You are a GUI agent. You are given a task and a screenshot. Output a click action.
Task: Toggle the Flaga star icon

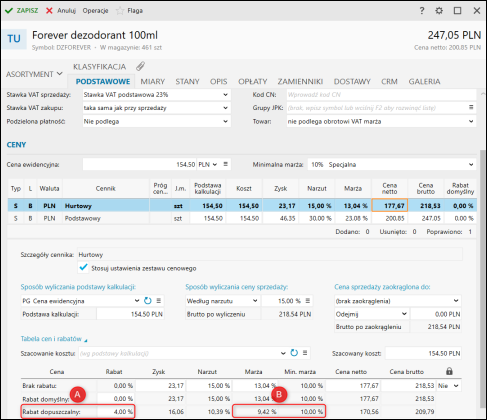120,11
